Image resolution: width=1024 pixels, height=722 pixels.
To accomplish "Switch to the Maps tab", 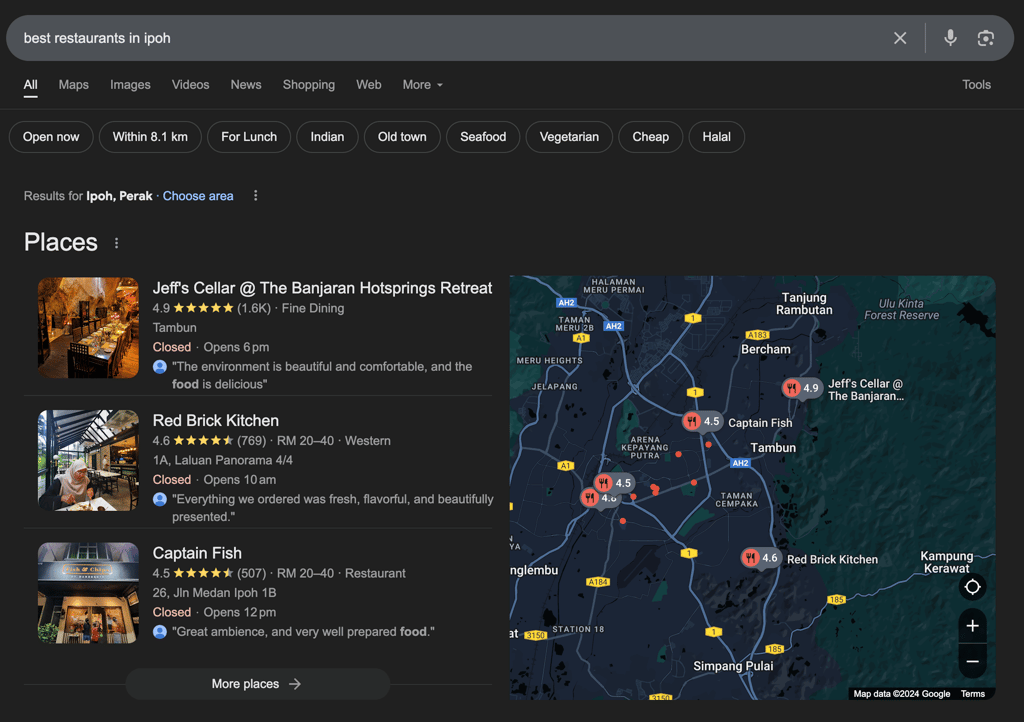I will tap(74, 85).
